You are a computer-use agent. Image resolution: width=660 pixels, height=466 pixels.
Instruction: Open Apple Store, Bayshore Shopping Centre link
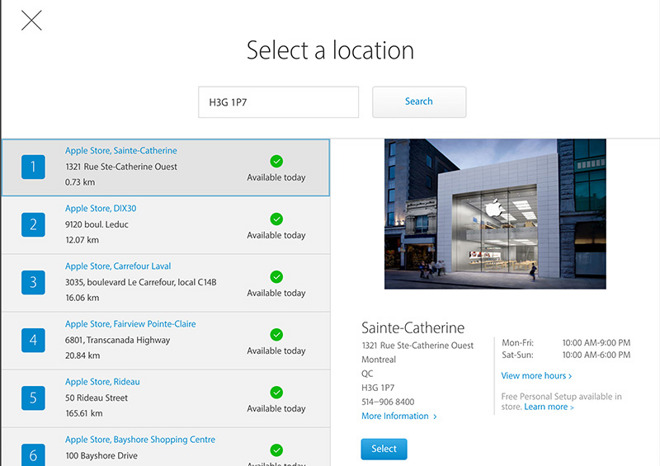click(140, 439)
